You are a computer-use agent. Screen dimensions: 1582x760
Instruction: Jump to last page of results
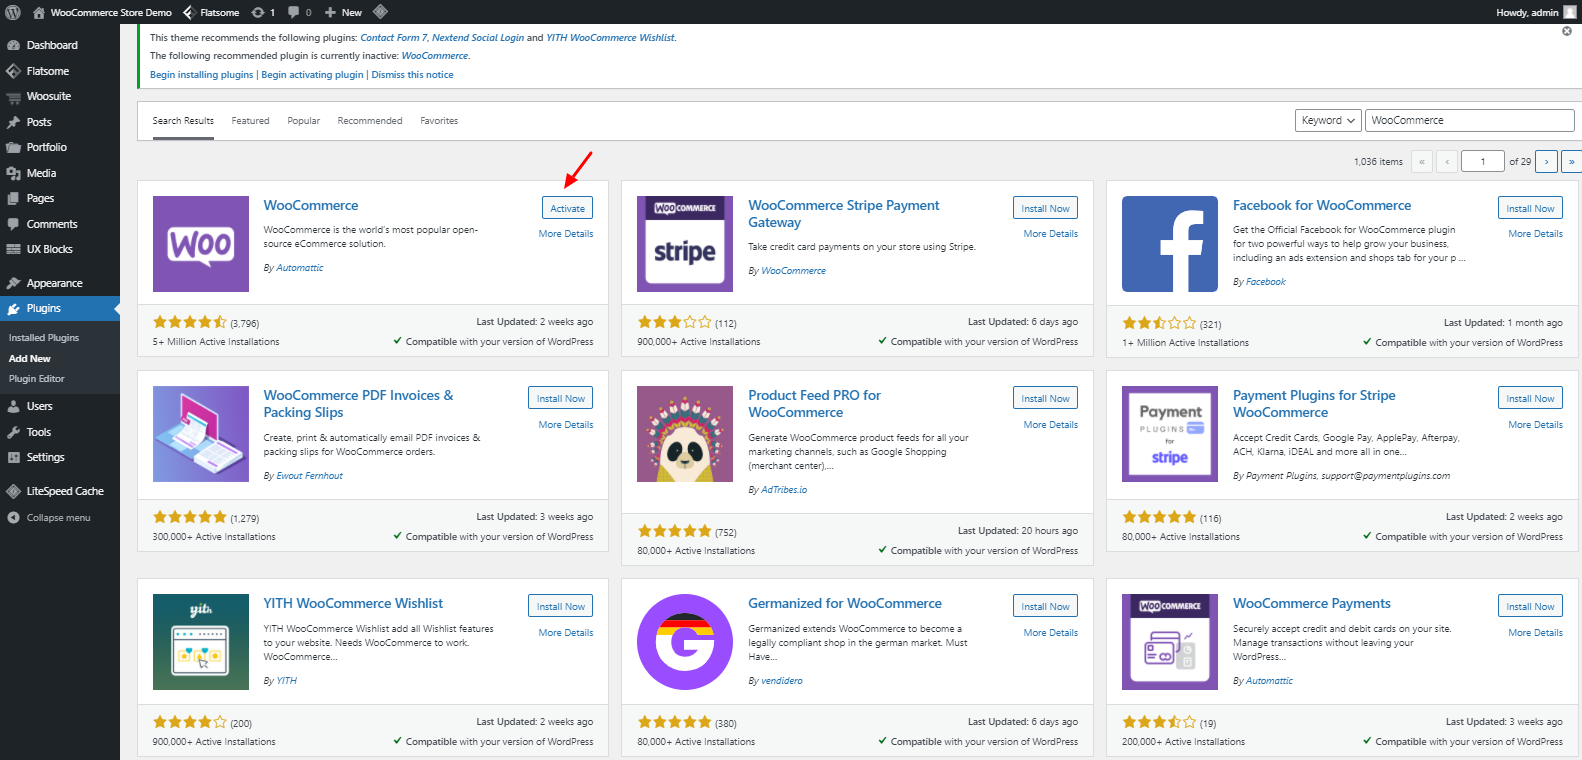coord(1571,161)
